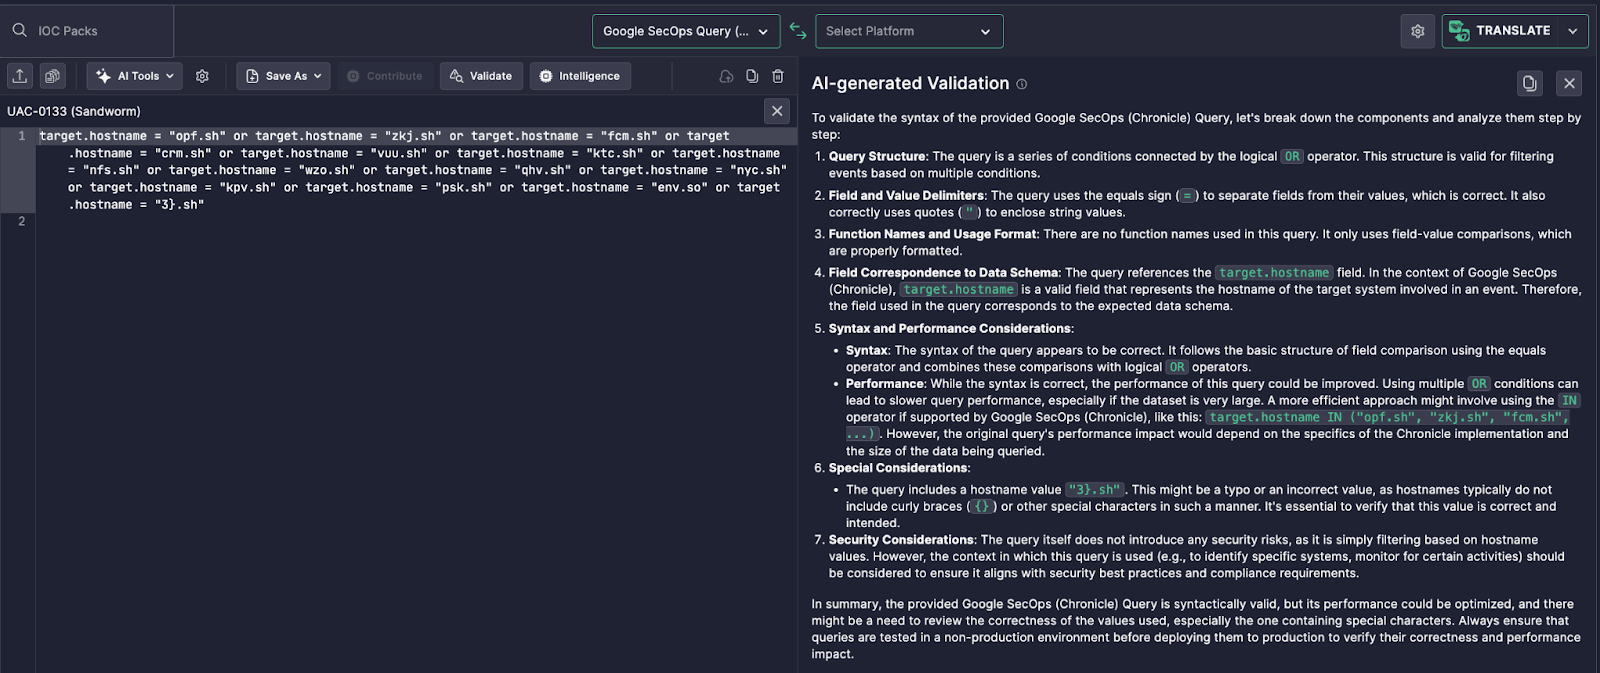Screen dimensions: 1600x673
Task: Click the "Function Names and Usage Format" heading
Action: click(x=932, y=234)
